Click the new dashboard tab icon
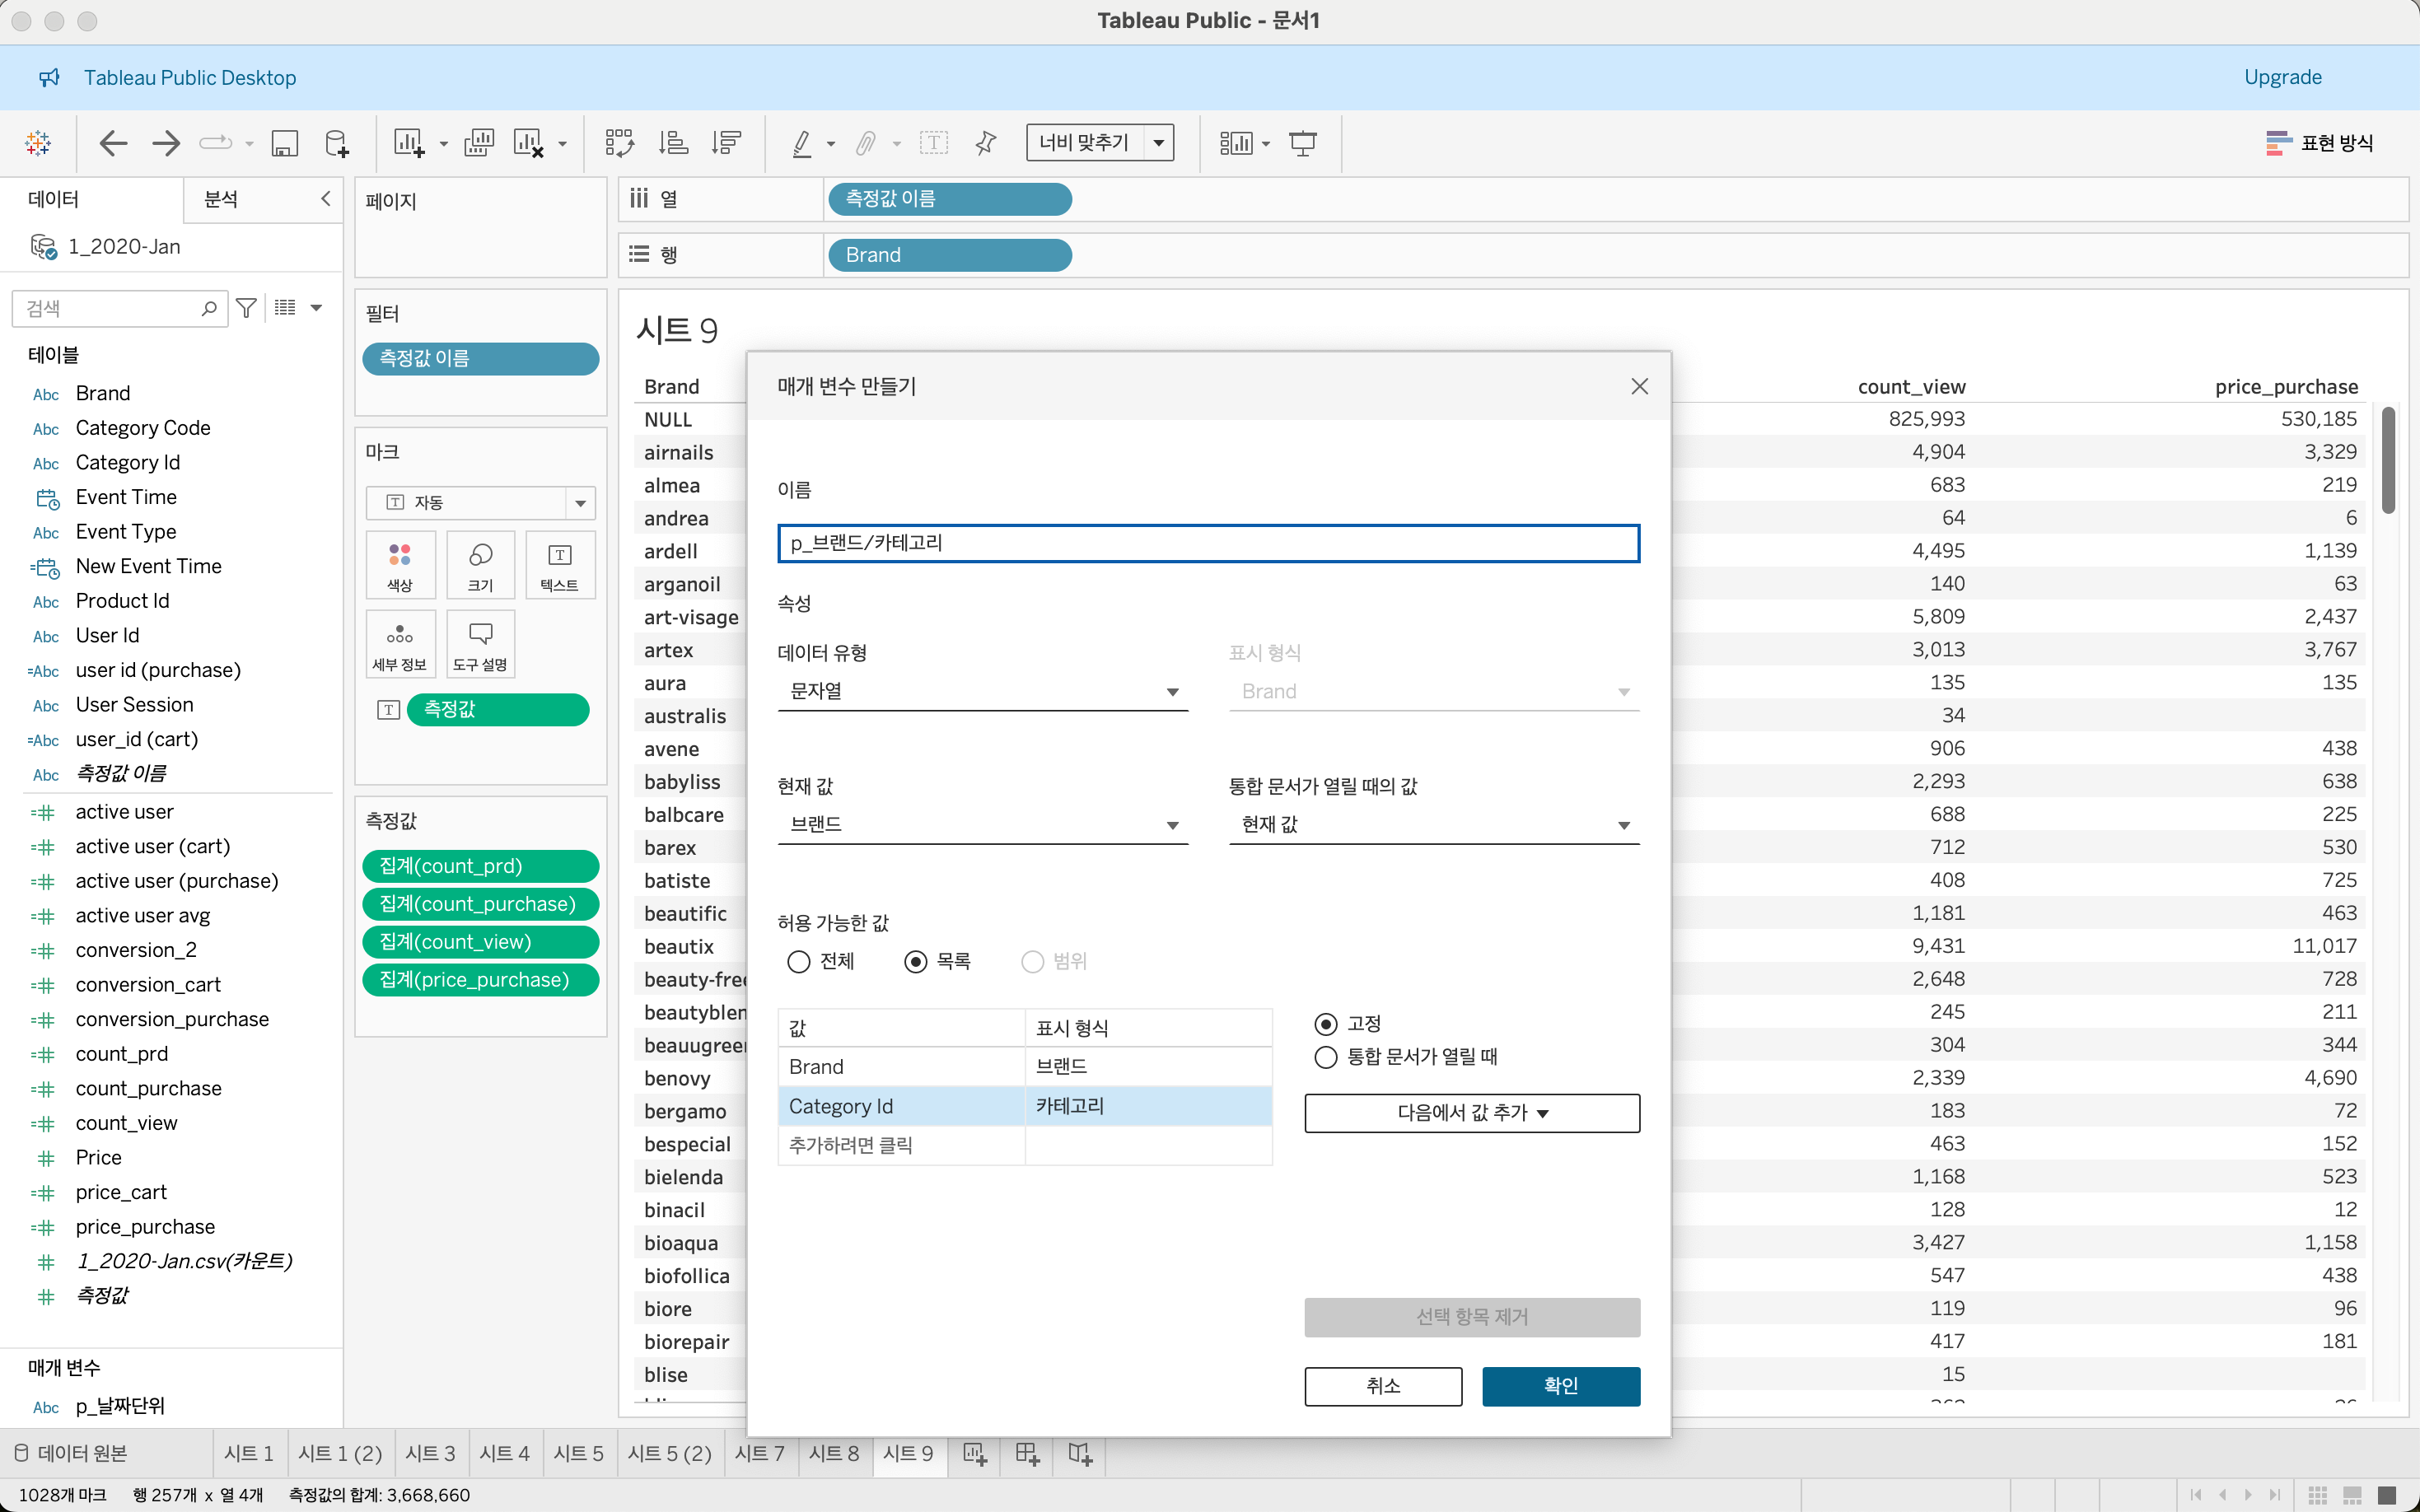The image size is (2420, 1512). point(1027,1453)
